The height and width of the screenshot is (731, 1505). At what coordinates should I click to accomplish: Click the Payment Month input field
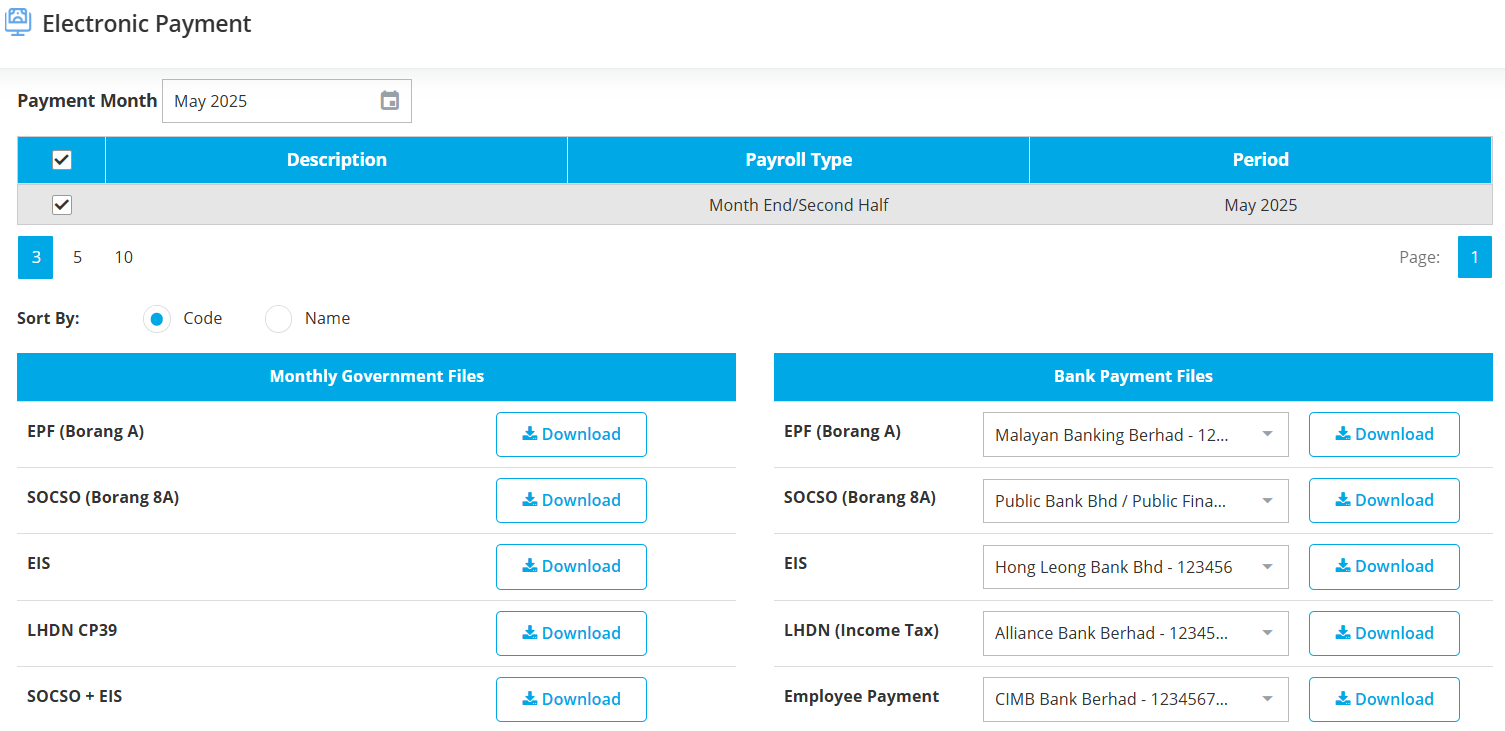coord(270,101)
